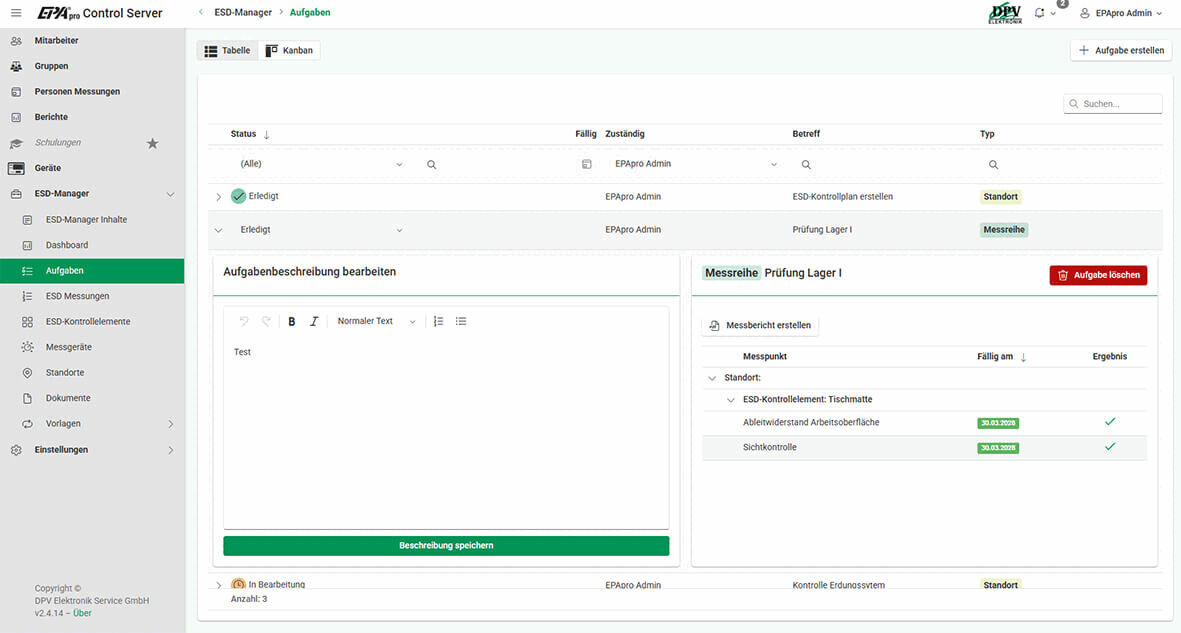Click Beschreibung speichern button
Screen dimensions: 1181x633
click(446, 546)
